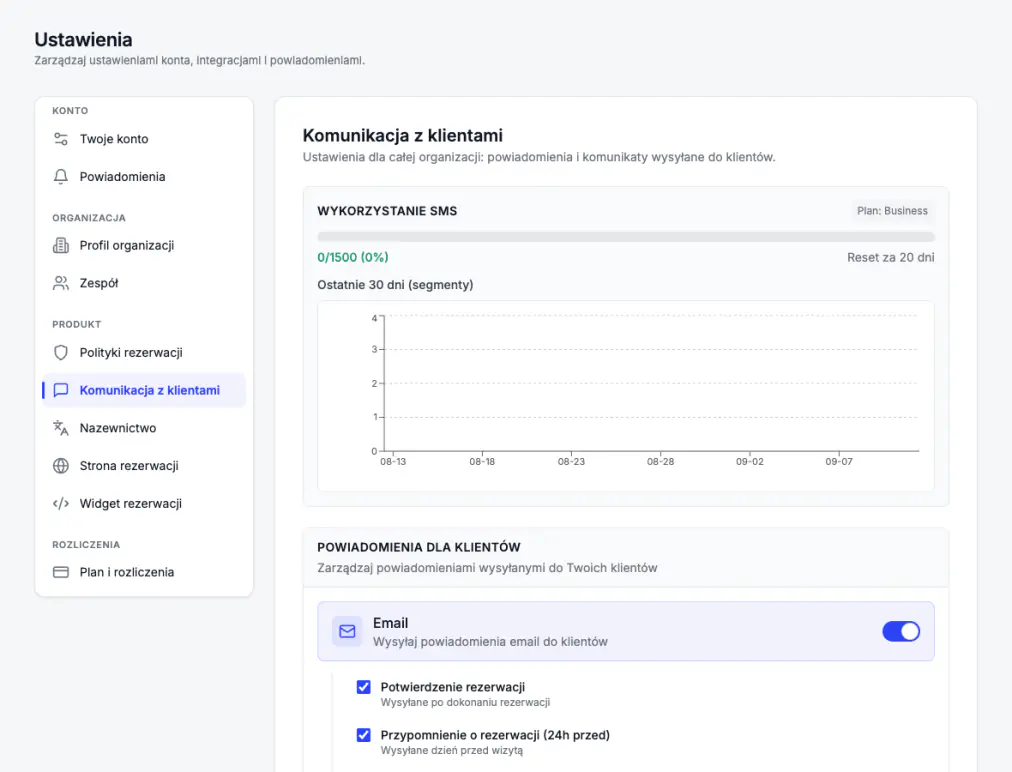Click the 08-28 date on chart axis

click(660, 462)
